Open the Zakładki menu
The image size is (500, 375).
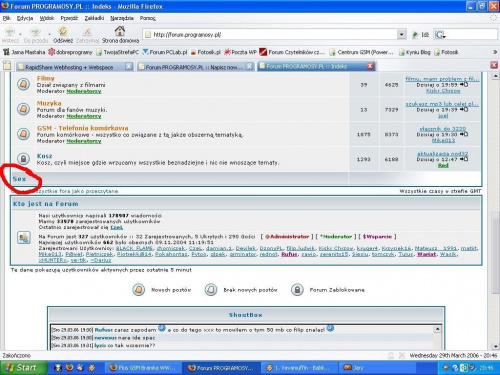(x=94, y=18)
